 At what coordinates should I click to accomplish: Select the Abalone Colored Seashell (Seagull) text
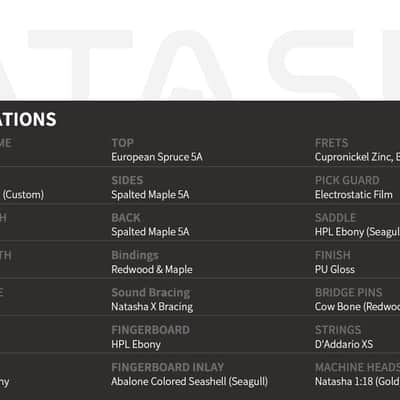pyautogui.click(x=190, y=382)
